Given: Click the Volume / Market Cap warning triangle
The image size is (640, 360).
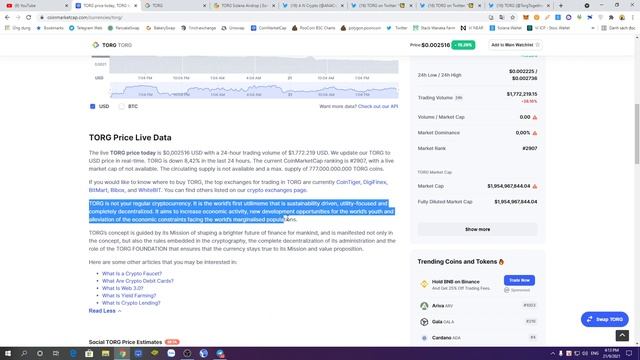Looking at the screenshot, I should pos(535,117).
